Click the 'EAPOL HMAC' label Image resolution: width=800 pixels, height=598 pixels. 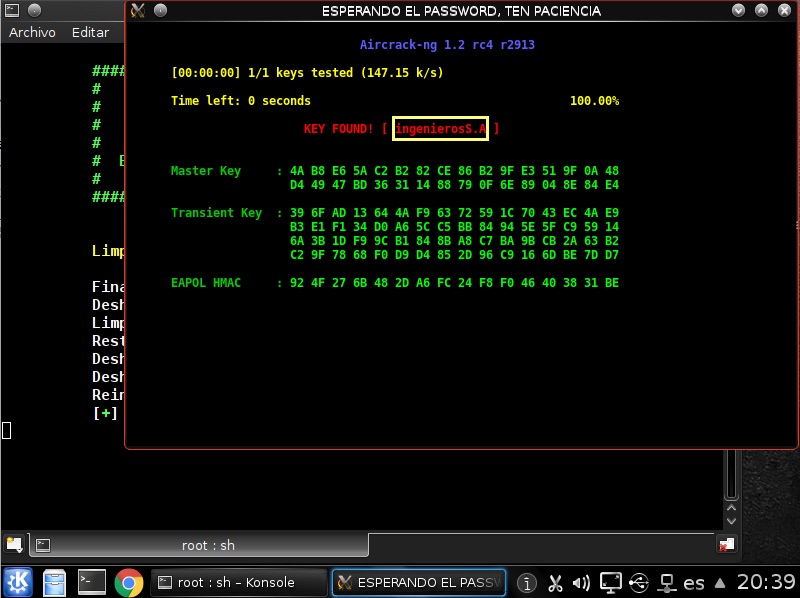click(206, 283)
